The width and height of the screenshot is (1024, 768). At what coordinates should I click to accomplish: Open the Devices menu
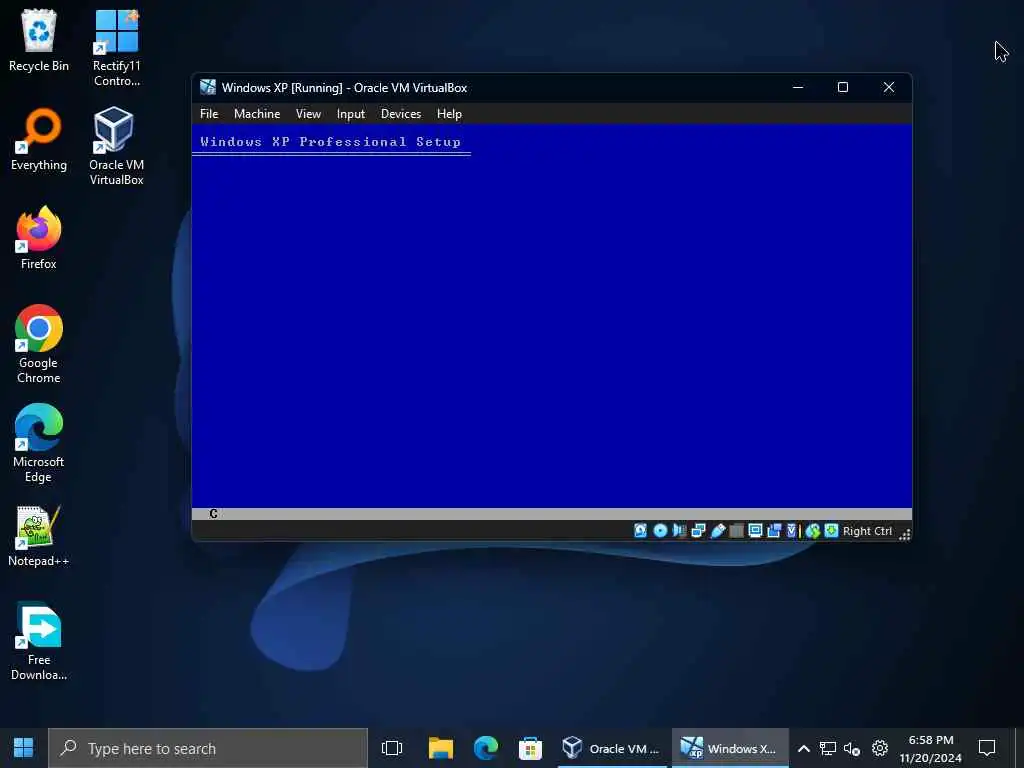401,114
